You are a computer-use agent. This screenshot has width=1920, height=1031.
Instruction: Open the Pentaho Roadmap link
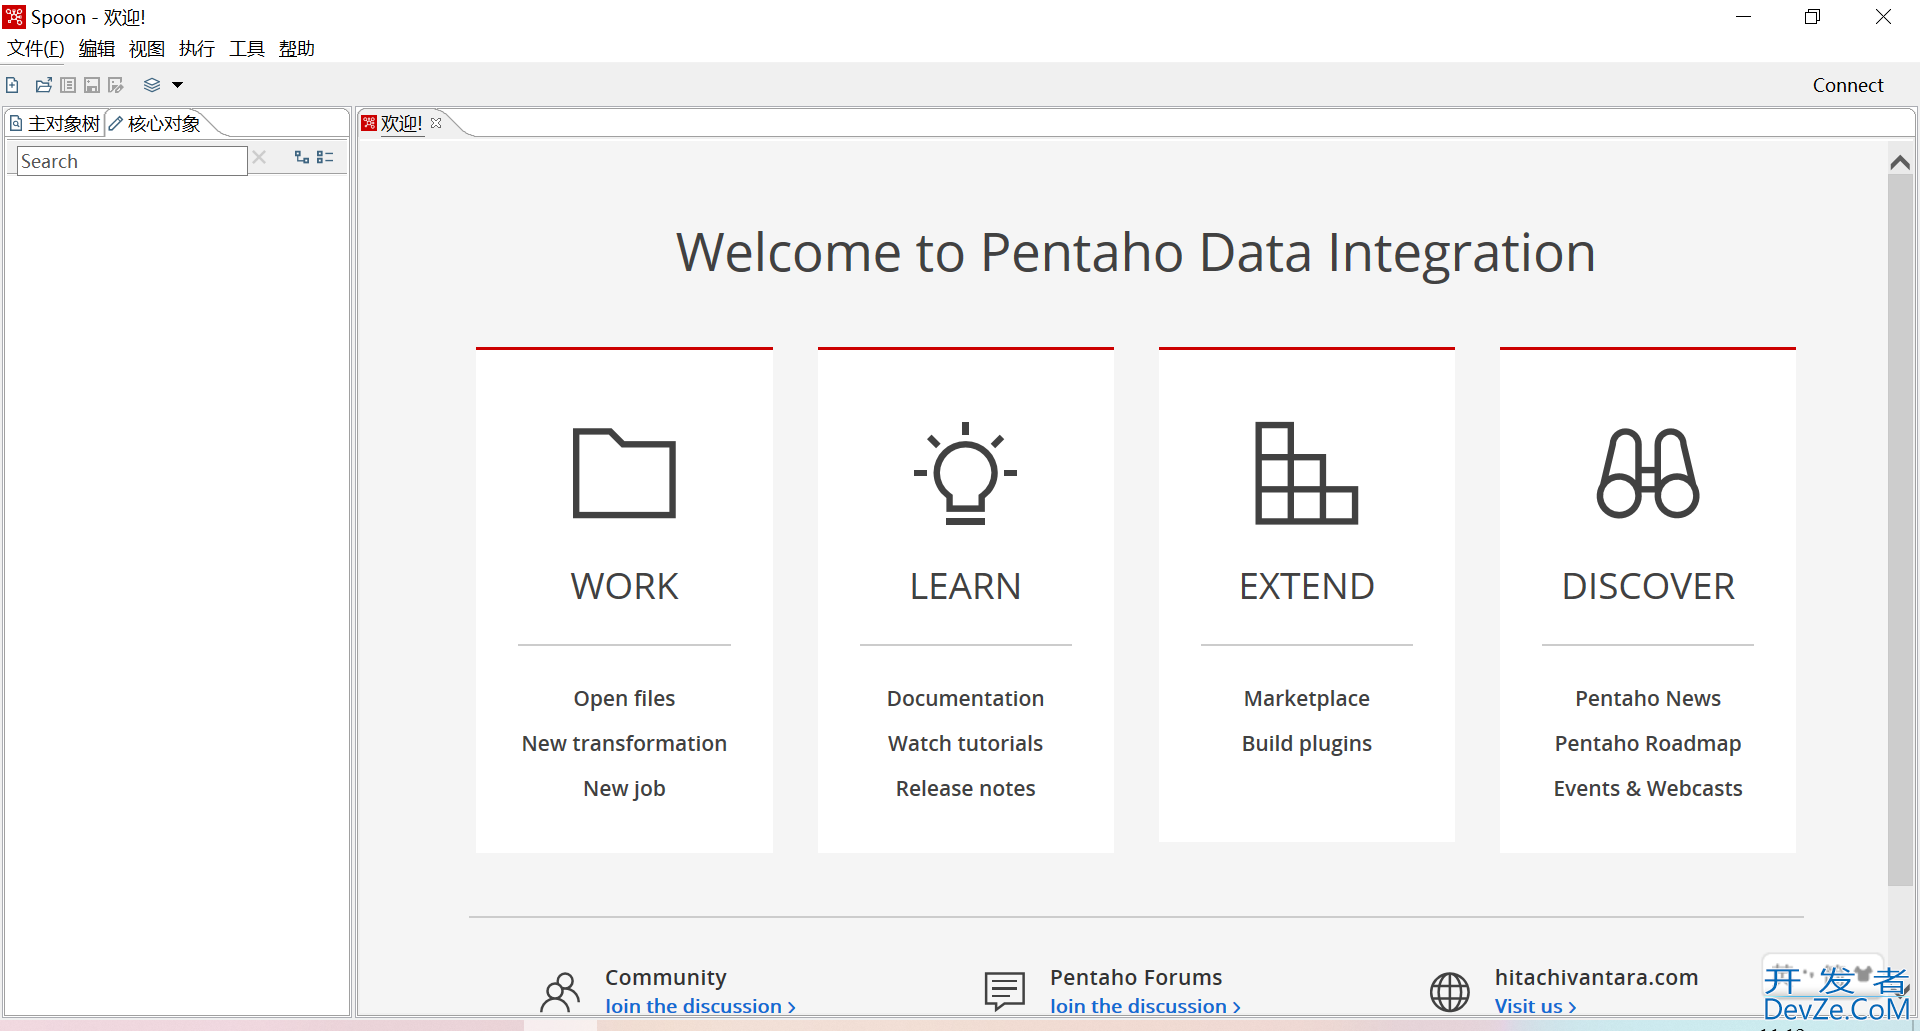(1648, 743)
